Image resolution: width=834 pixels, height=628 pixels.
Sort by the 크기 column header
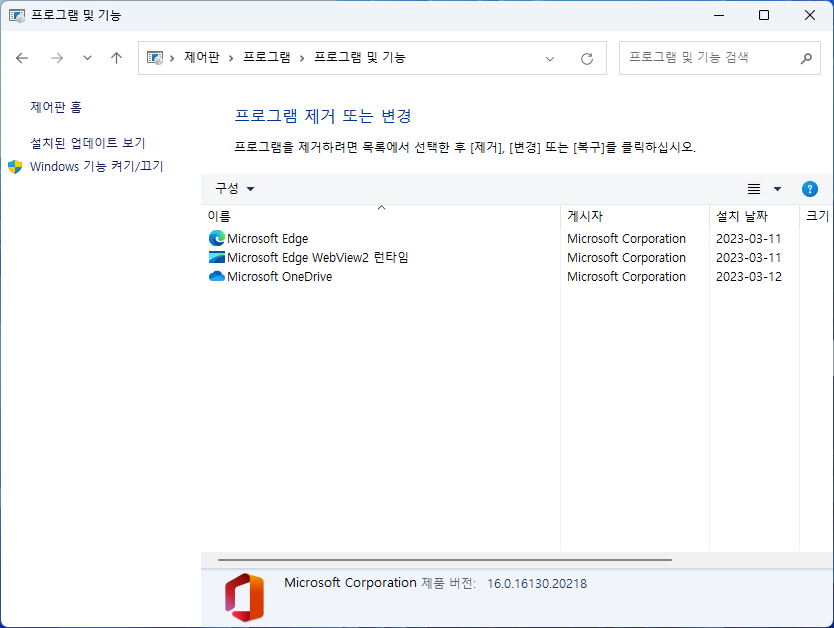(817, 216)
